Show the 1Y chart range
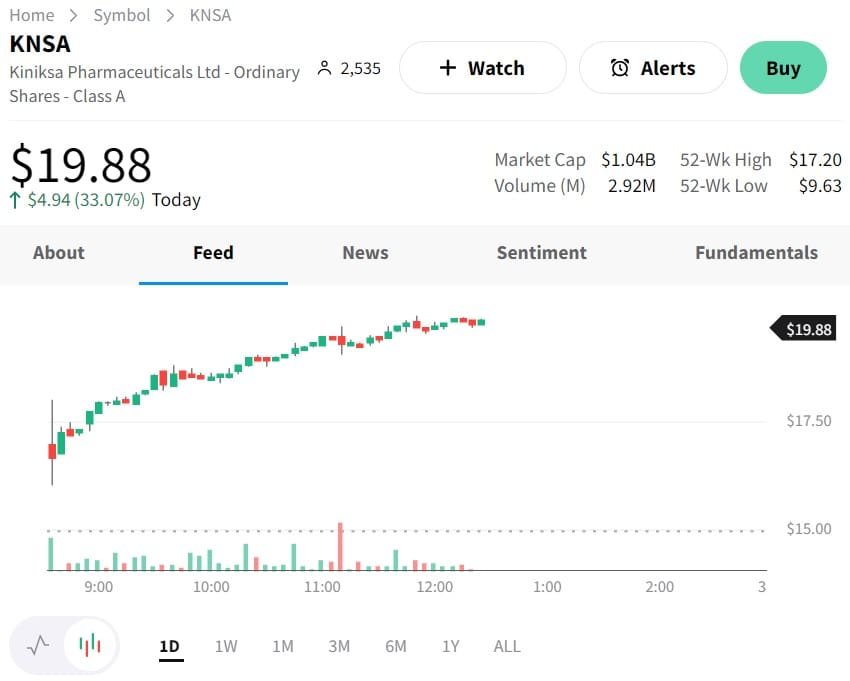 coord(451,646)
